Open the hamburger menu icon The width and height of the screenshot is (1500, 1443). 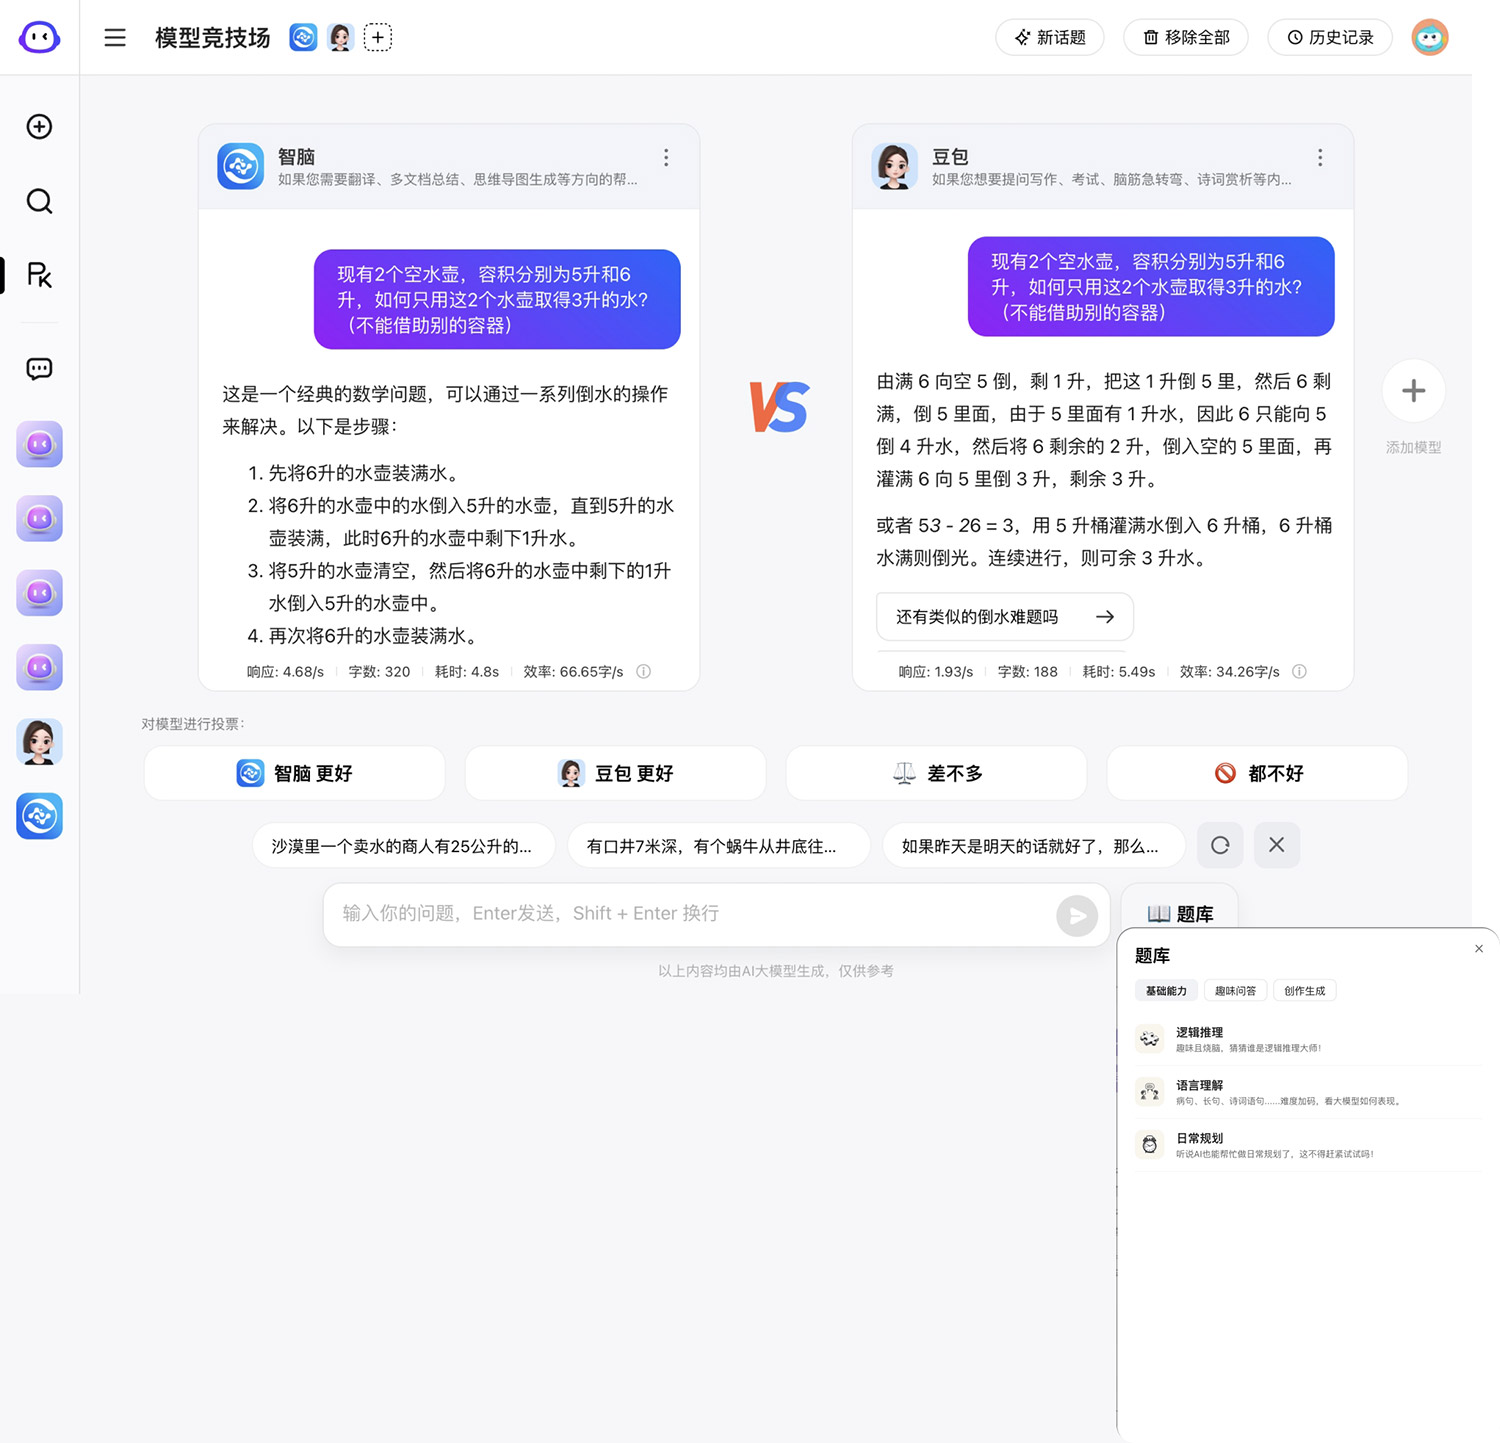point(115,38)
